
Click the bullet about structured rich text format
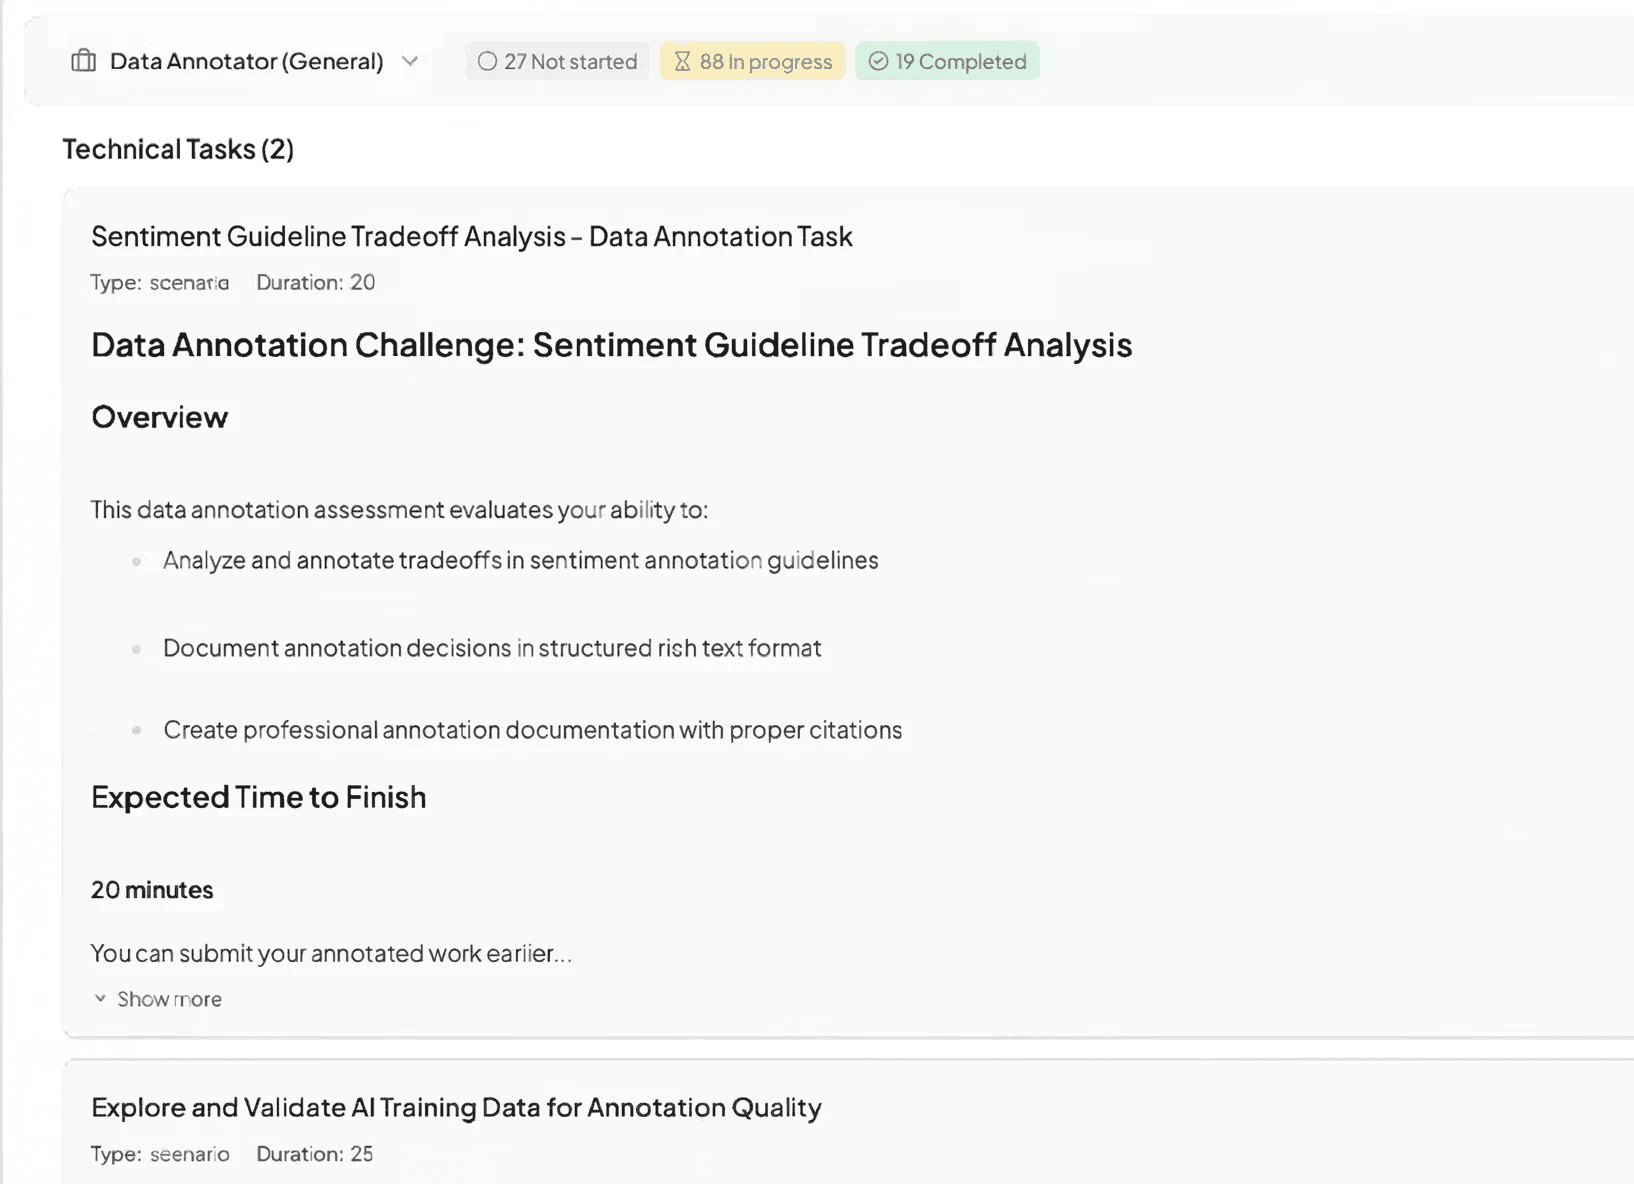492,648
